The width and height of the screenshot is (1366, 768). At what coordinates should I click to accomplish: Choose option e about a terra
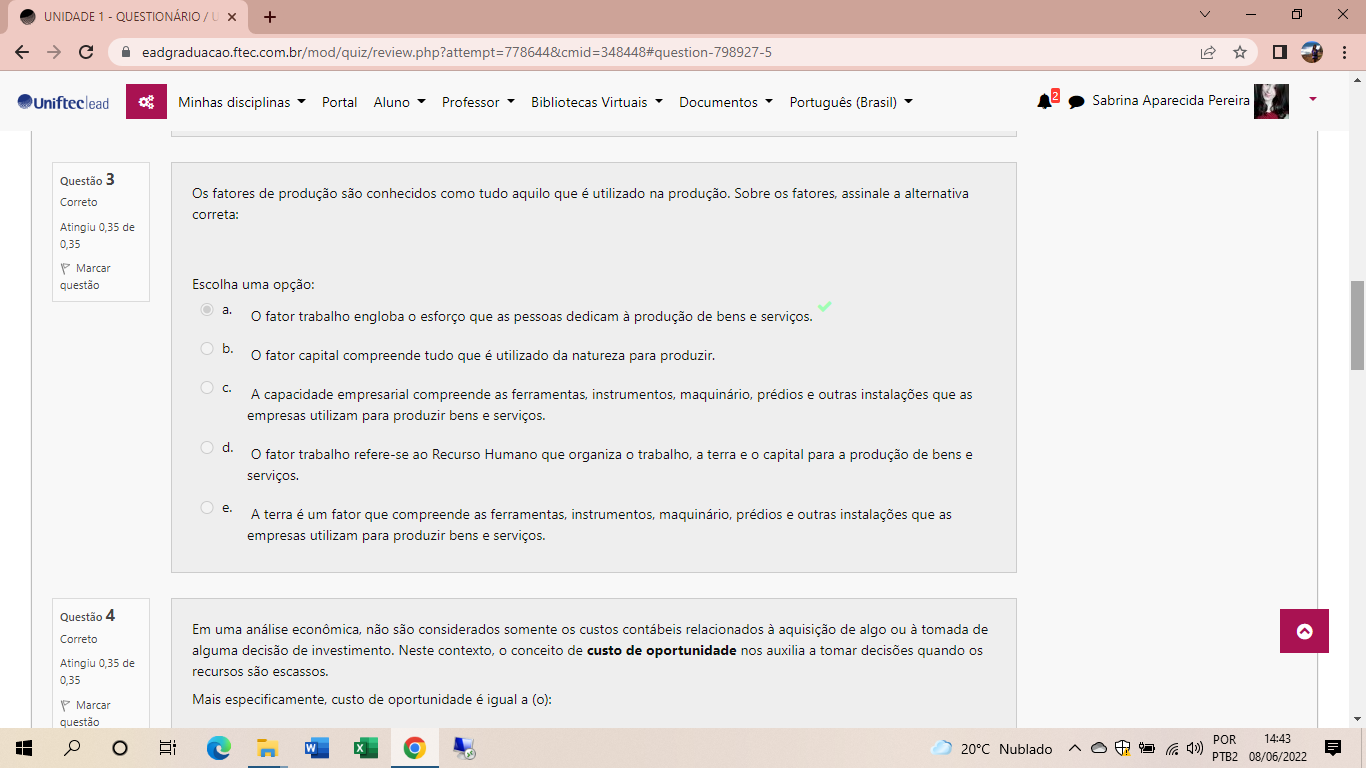click(207, 508)
